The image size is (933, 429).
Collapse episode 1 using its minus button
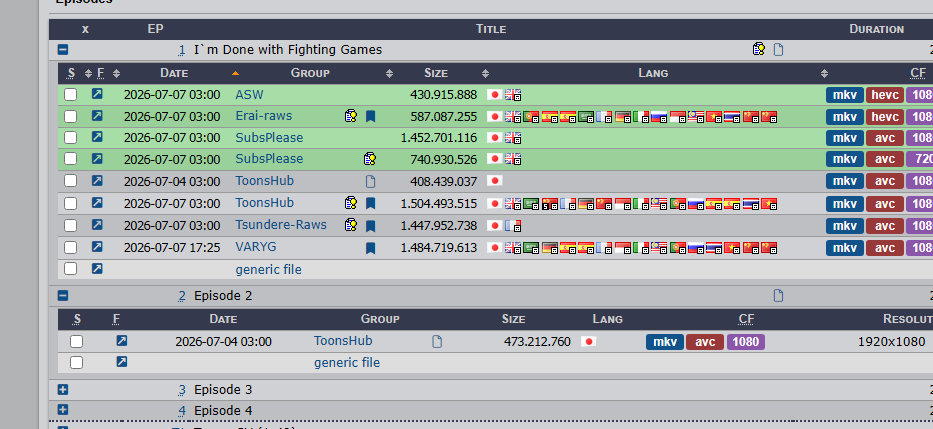(x=62, y=49)
